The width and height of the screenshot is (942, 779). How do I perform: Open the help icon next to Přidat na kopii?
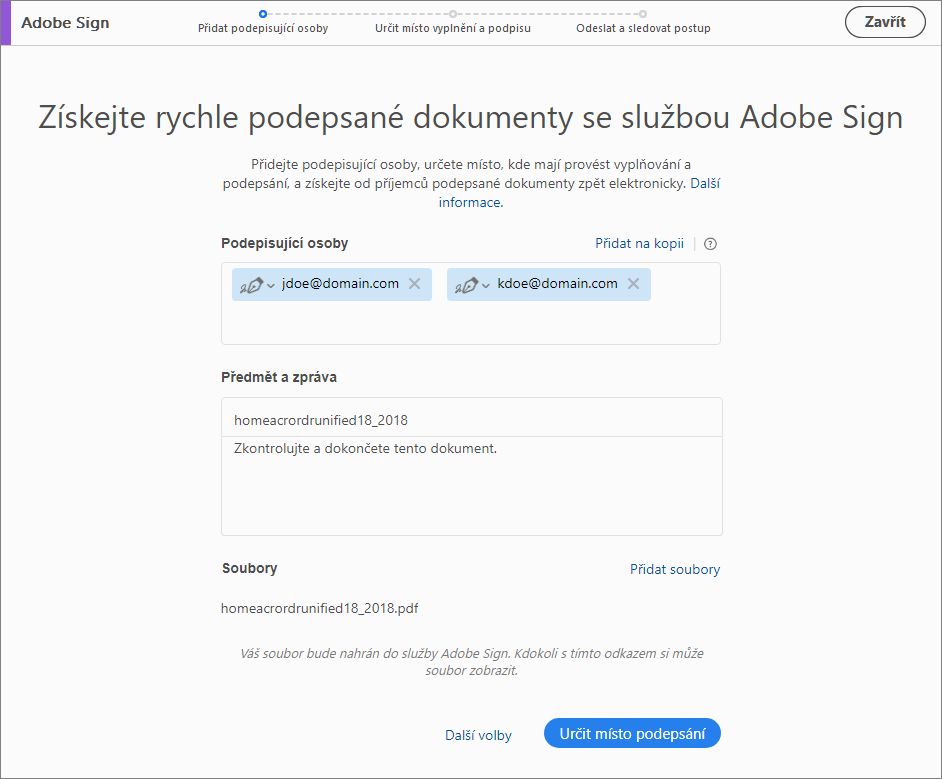click(710, 243)
